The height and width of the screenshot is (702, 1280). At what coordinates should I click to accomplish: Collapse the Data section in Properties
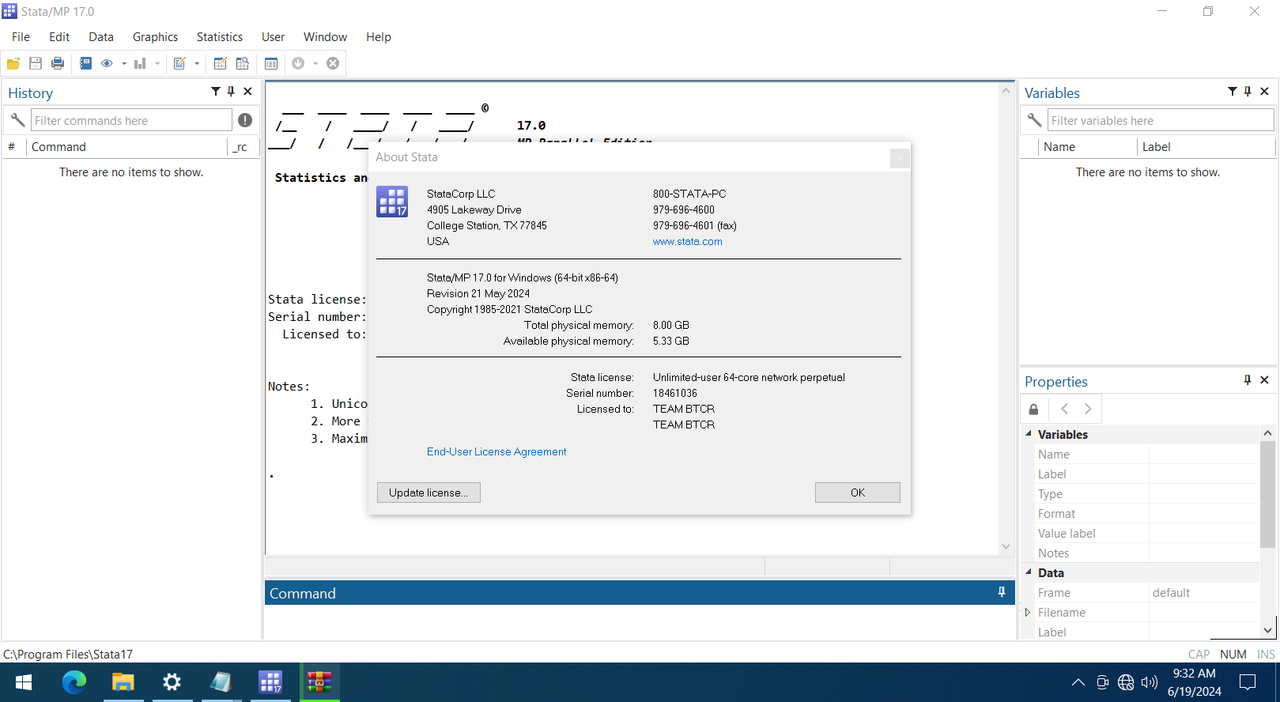pyautogui.click(x=1029, y=573)
